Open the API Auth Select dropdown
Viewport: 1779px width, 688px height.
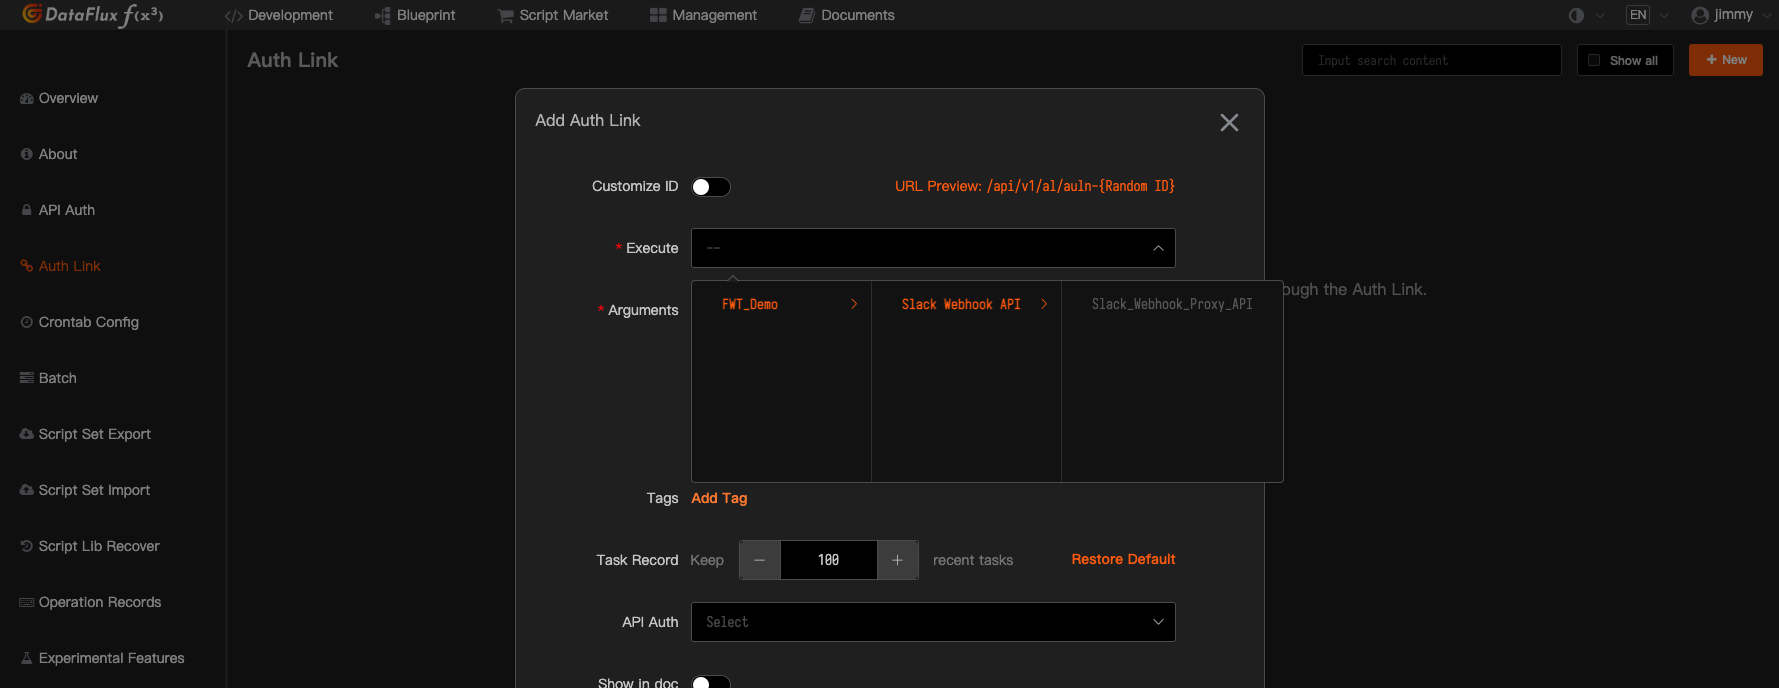pyautogui.click(x=933, y=622)
